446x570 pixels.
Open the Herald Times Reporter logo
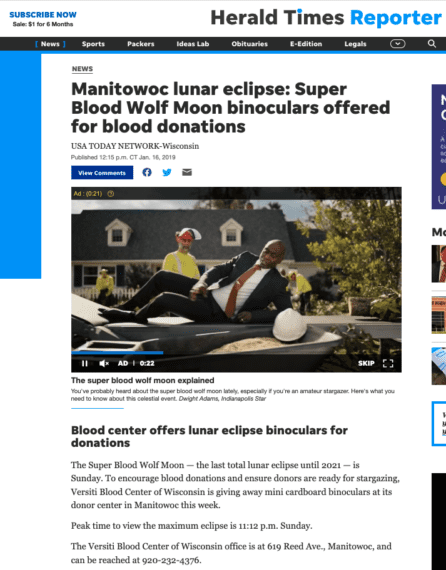pyautogui.click(x=326, y=17)
